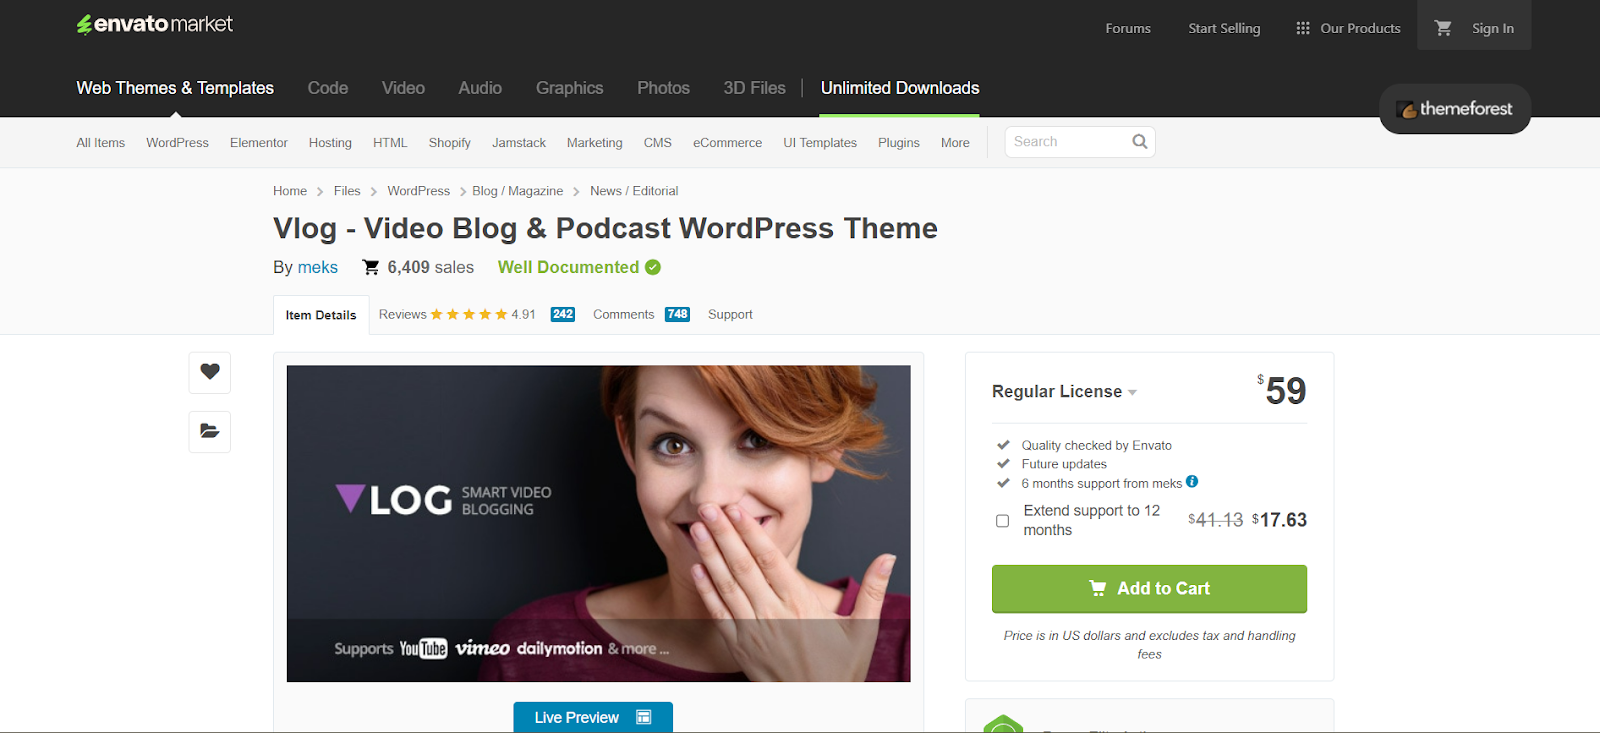Open the meks author link
The image size is (1600, 733).
[x=317, y=267]
